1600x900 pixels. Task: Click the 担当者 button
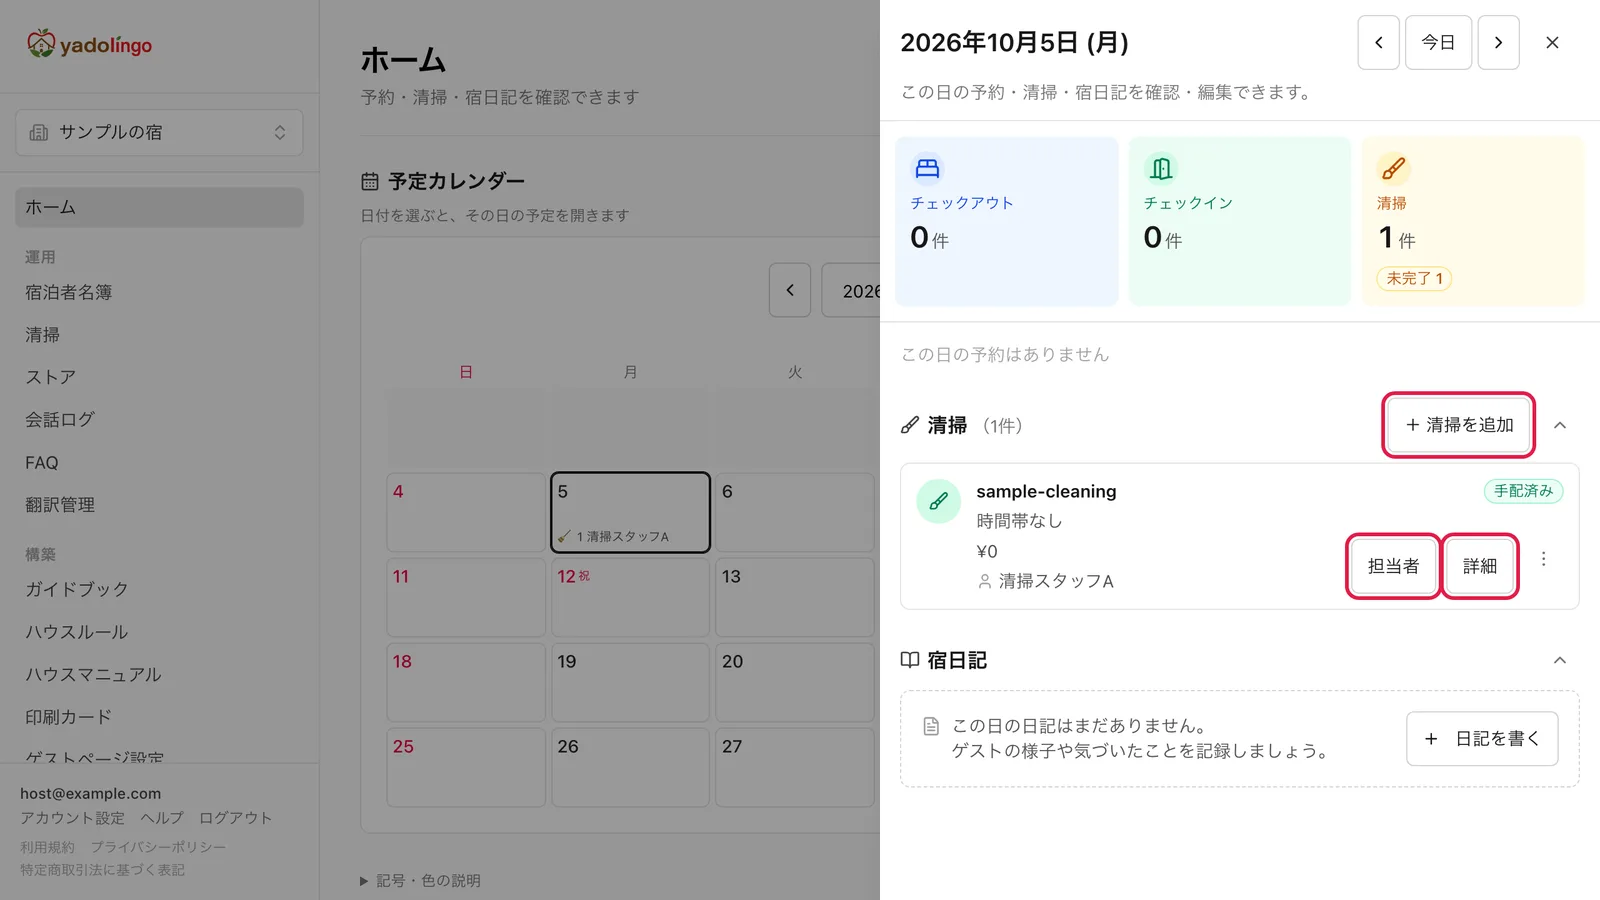click(x=1393, y=566)
